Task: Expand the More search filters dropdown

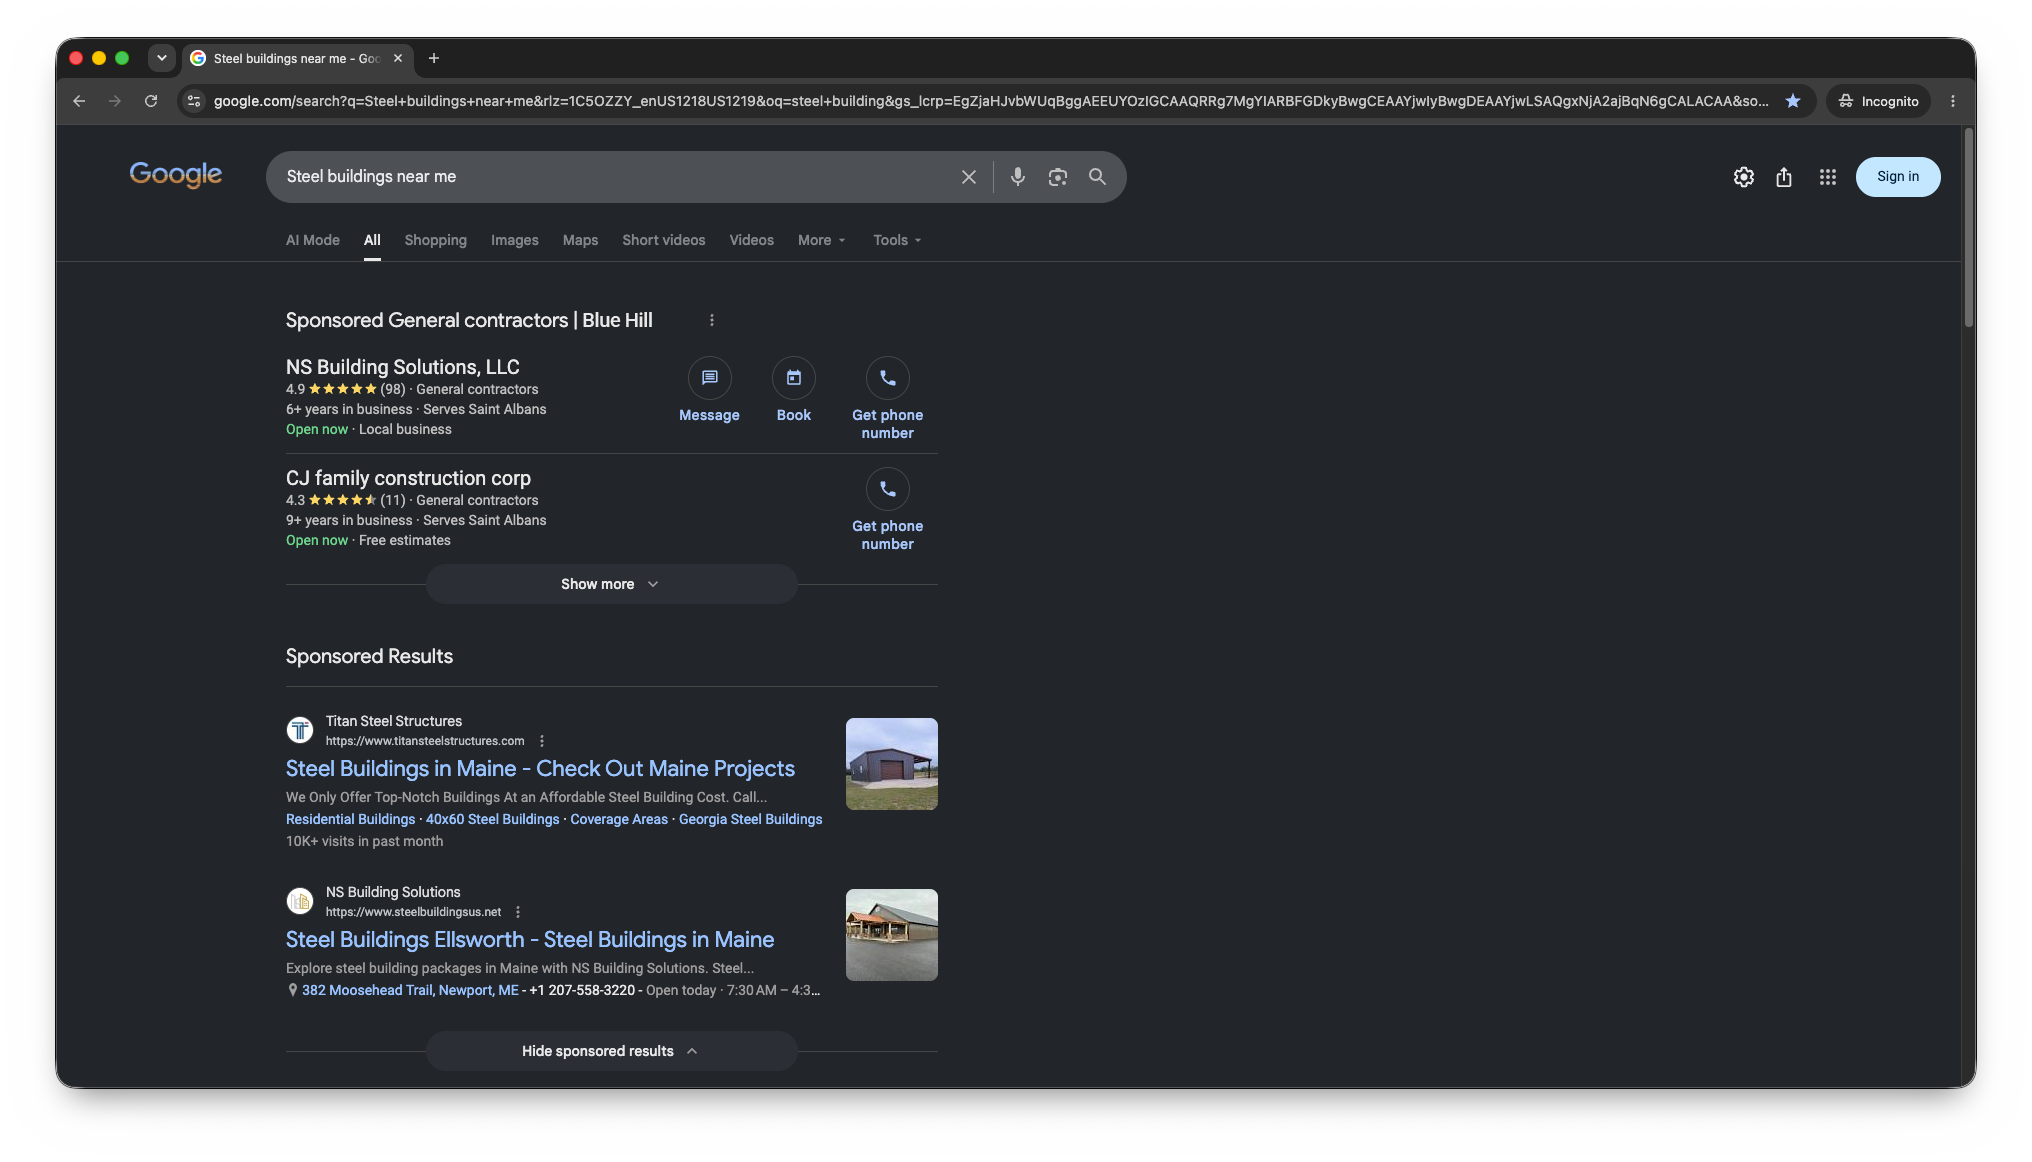Action: 821,240
